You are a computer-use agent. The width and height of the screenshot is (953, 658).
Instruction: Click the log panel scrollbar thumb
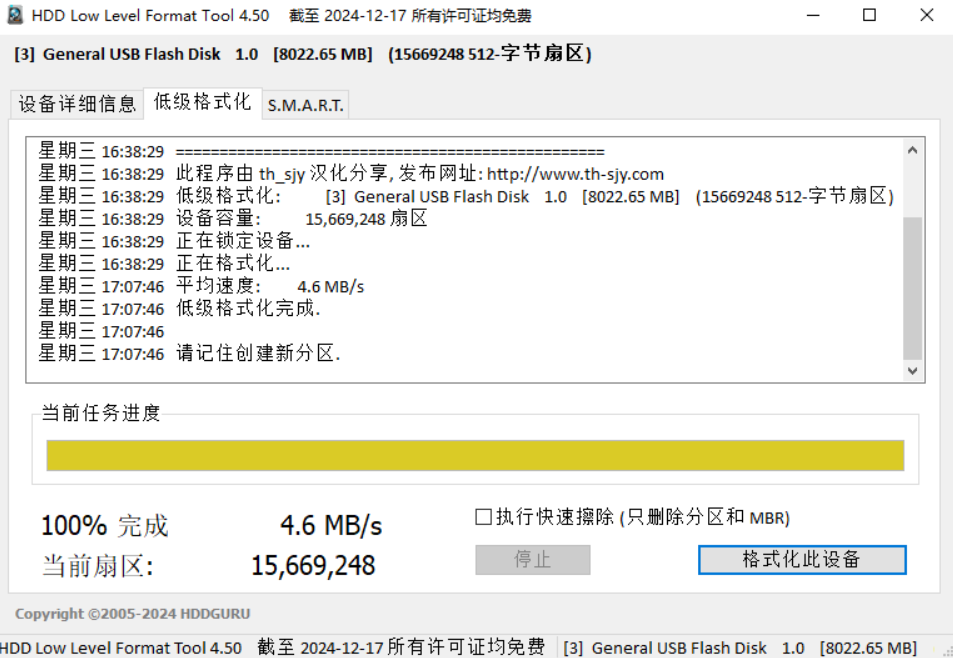(x=912, y=287)
